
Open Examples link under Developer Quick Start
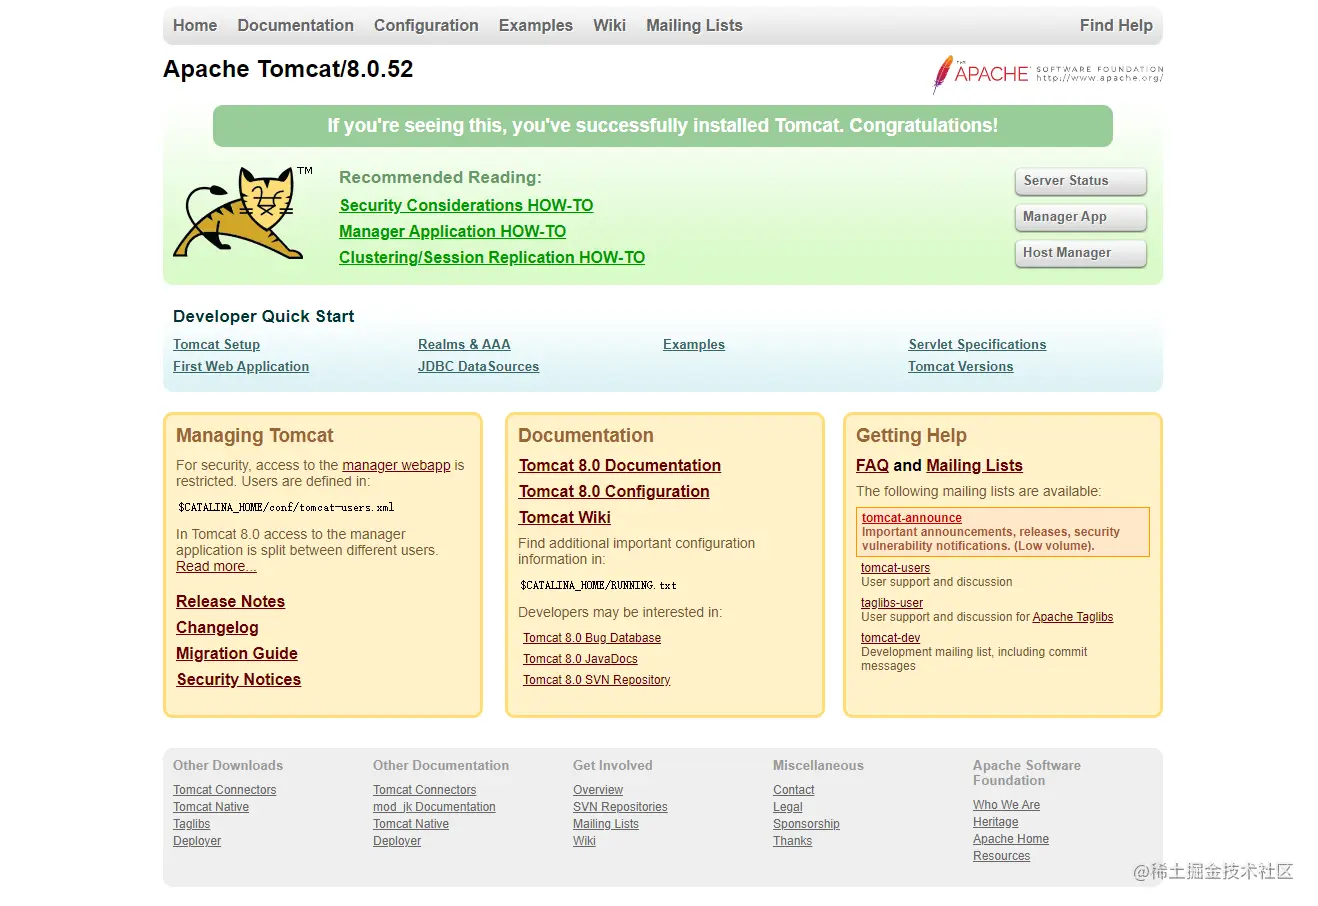click(694, 344)
